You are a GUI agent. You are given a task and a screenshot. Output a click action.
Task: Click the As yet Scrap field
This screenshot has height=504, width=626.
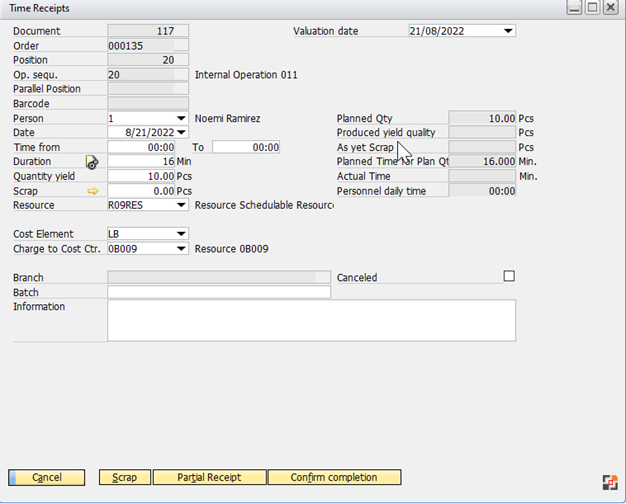click(x=482, y=147)
